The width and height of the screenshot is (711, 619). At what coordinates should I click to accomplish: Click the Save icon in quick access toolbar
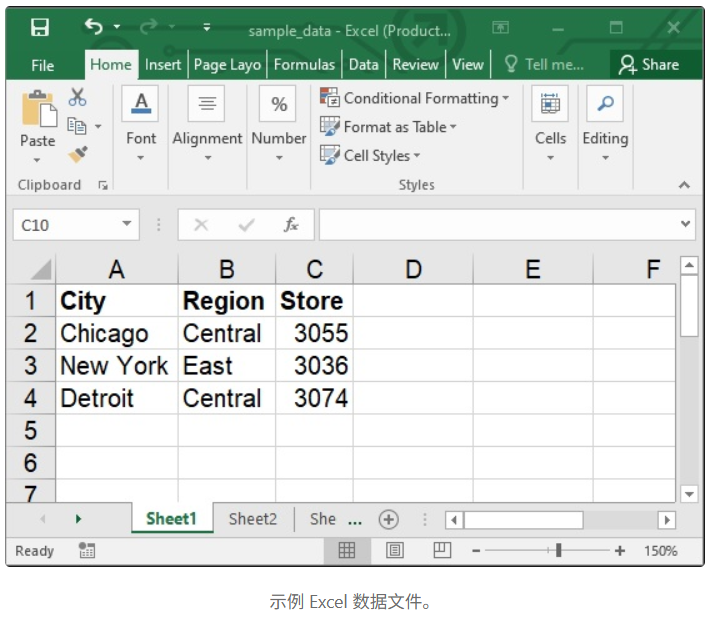[x=39, y=28]
